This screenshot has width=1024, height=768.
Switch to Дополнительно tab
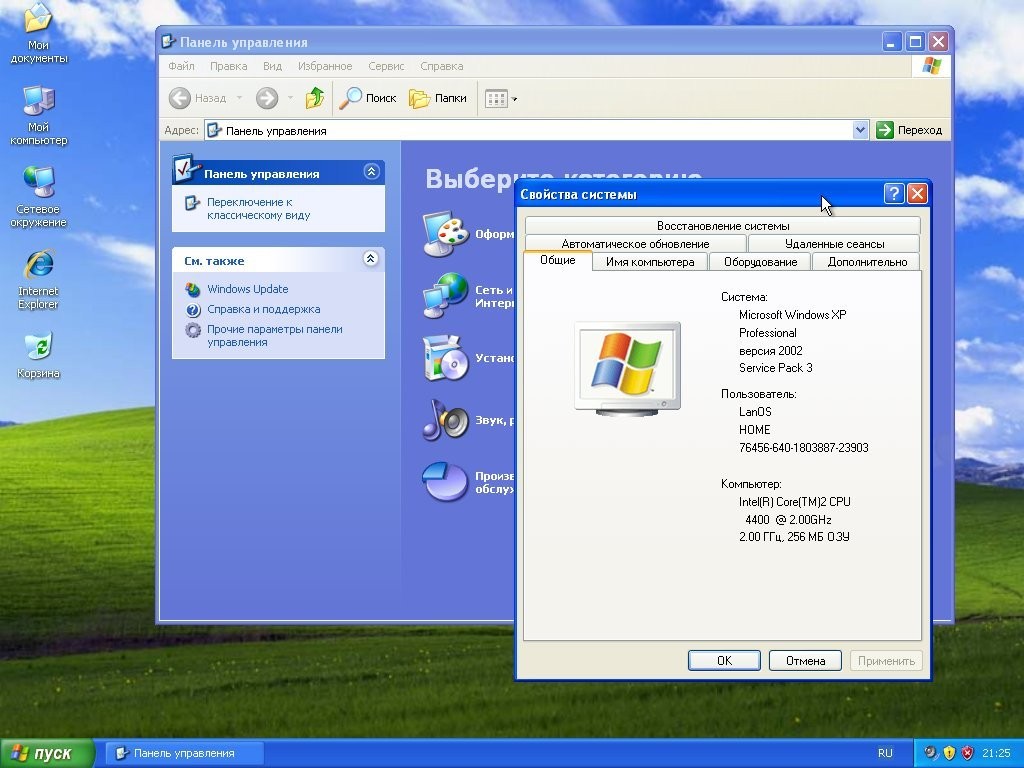pos(867,262)
